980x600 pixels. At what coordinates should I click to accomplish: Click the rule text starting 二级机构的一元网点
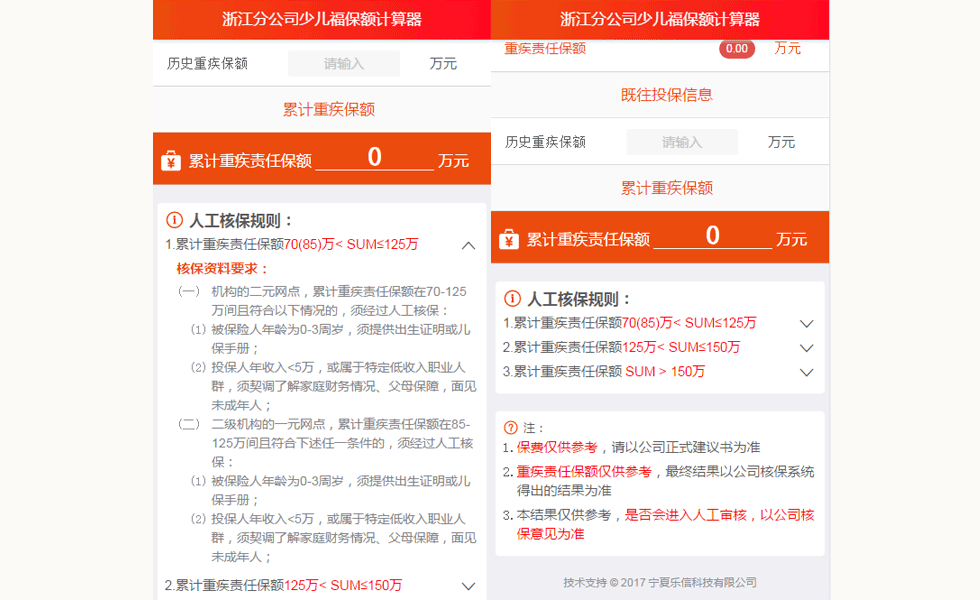click(342, 443)
